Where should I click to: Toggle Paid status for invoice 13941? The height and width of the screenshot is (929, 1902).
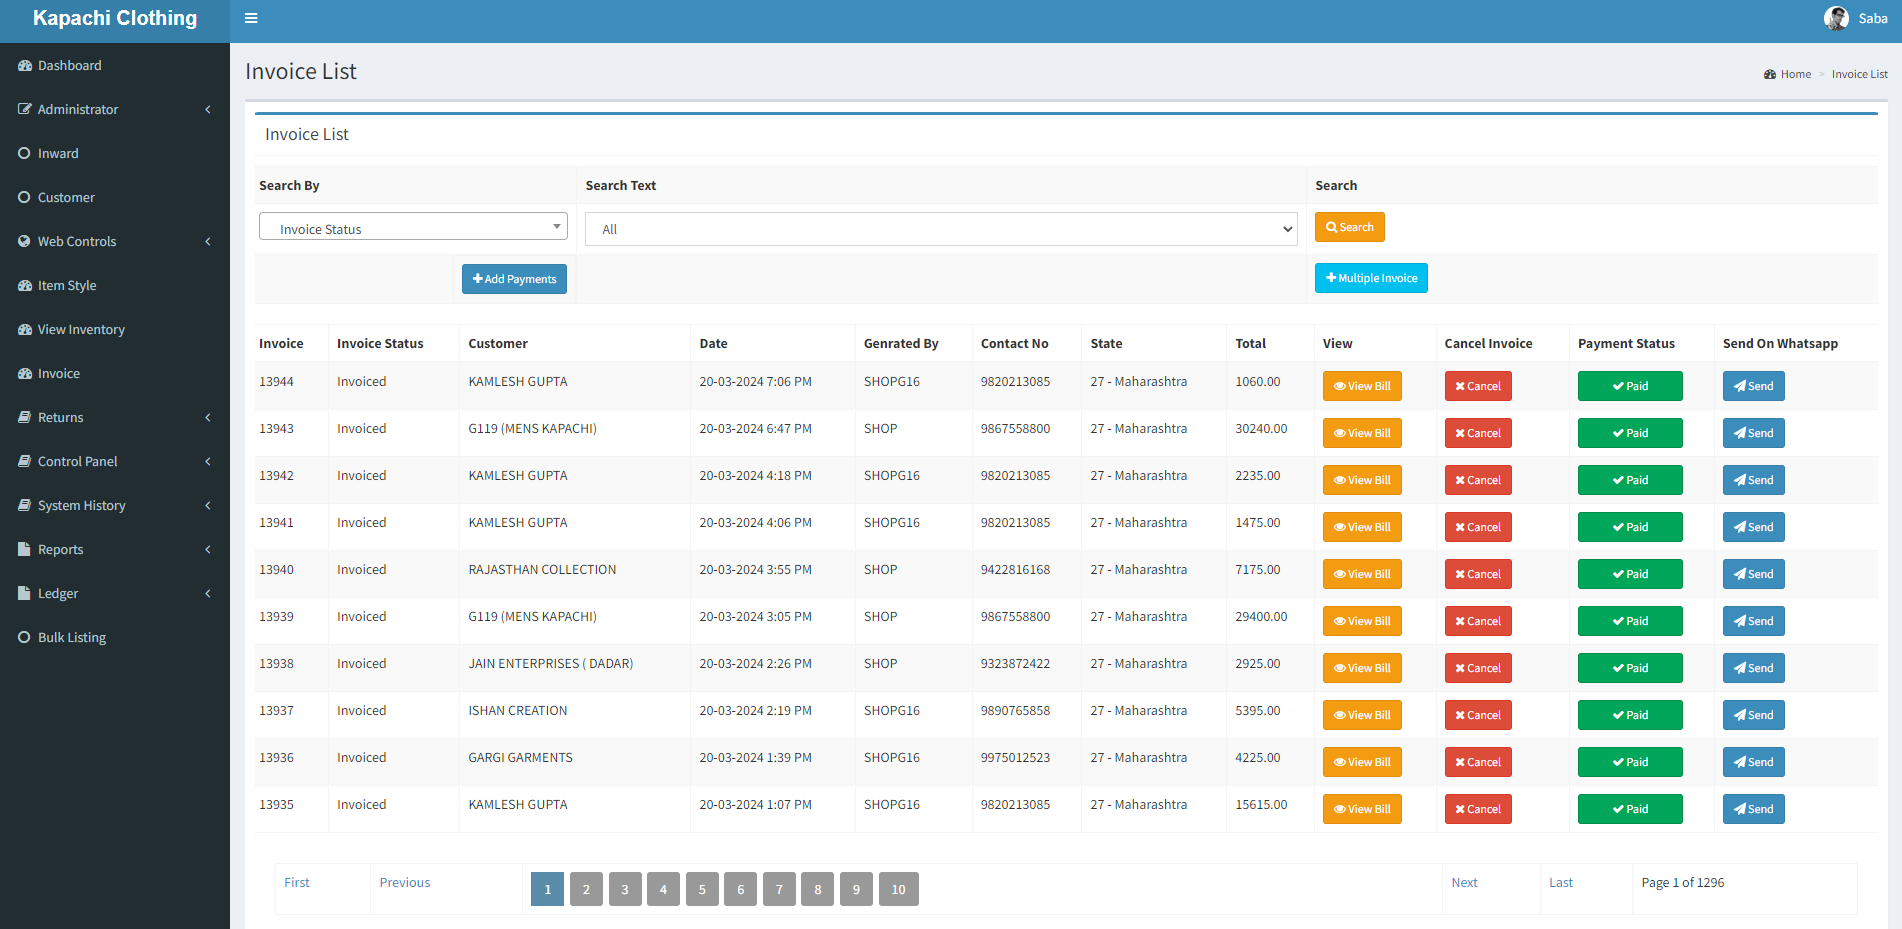click(1629, 527)
